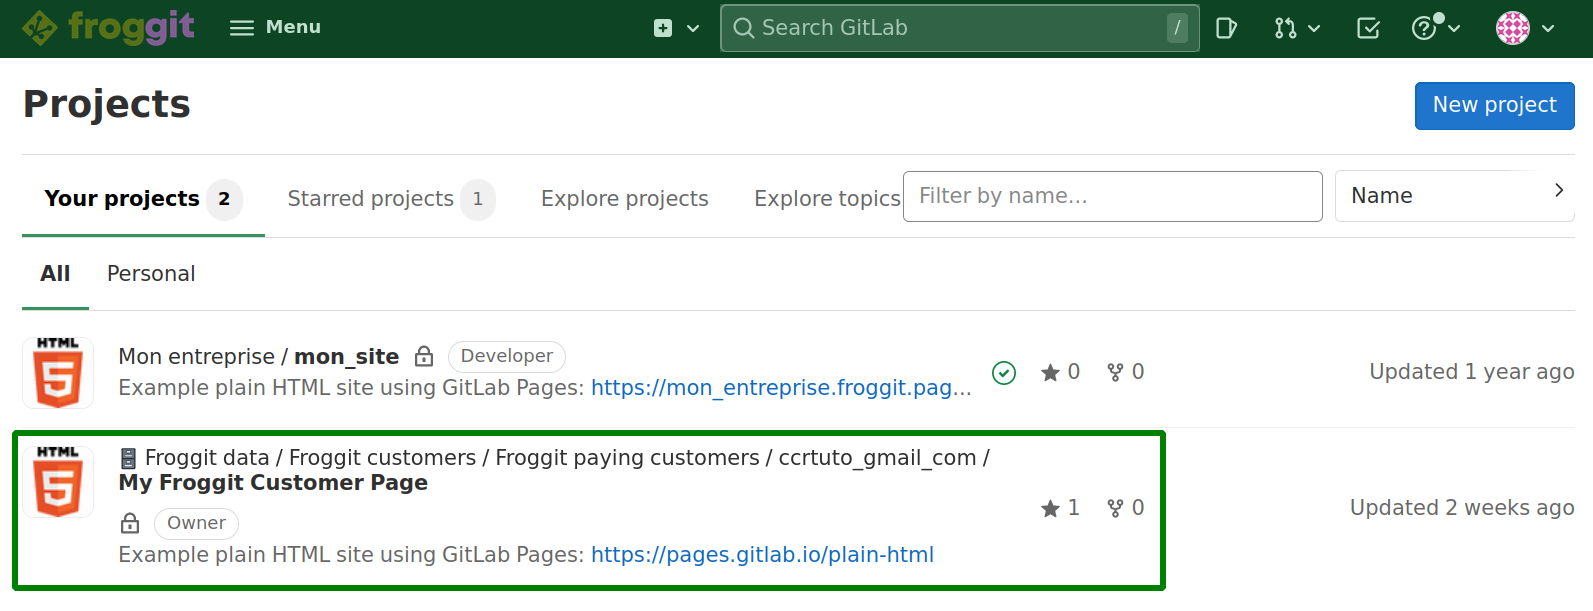Click the star count for mon_site
This screenshot has width=1593, height=611.
click(1060, 372)
